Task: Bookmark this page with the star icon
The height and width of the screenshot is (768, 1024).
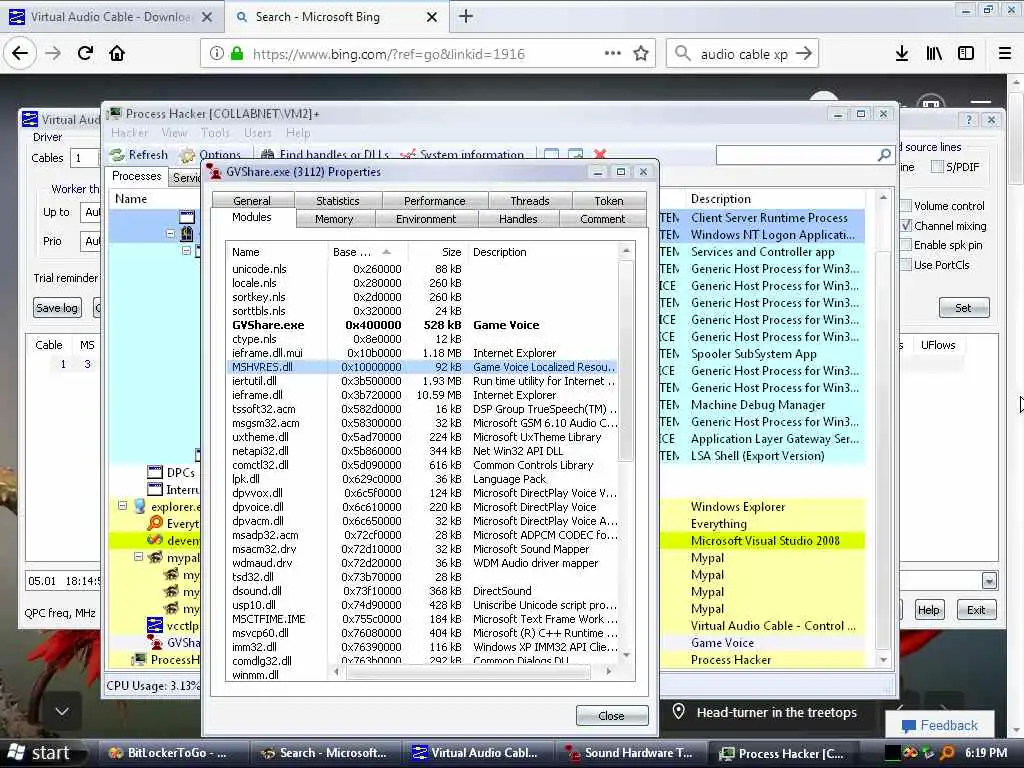Action: tap(641, 54)
